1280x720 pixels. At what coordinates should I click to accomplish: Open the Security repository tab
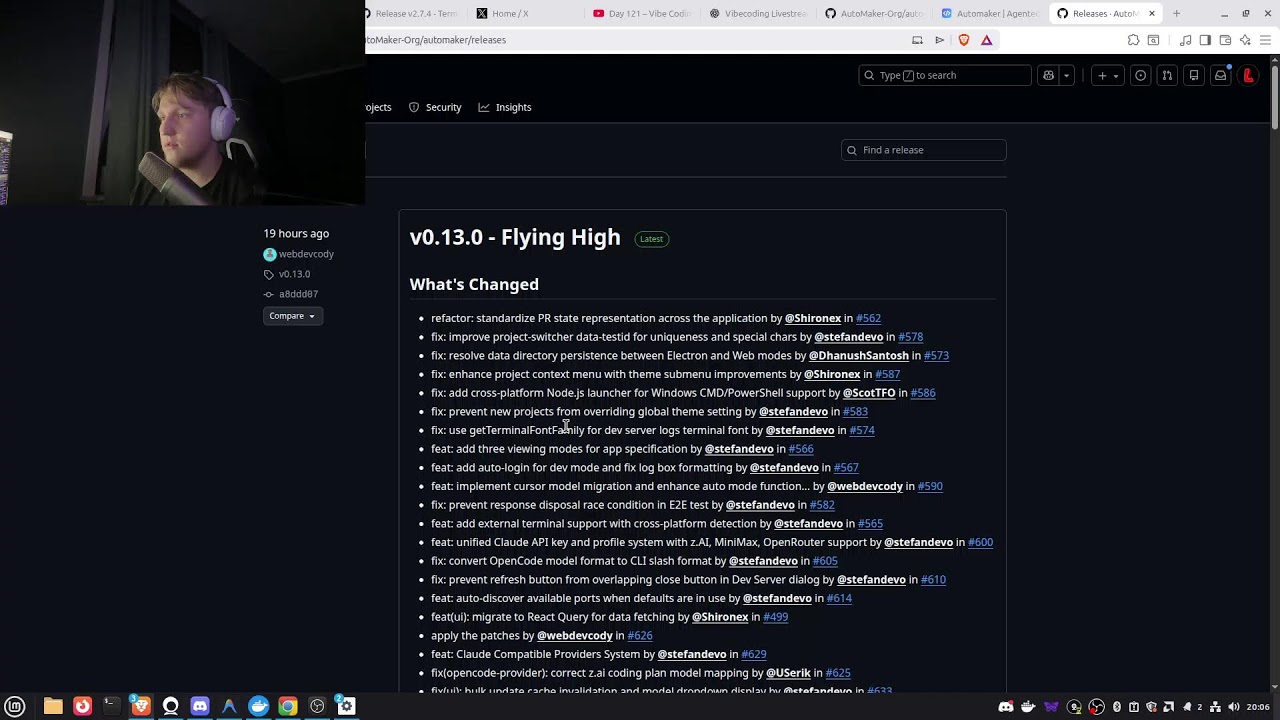coord(435,107)
